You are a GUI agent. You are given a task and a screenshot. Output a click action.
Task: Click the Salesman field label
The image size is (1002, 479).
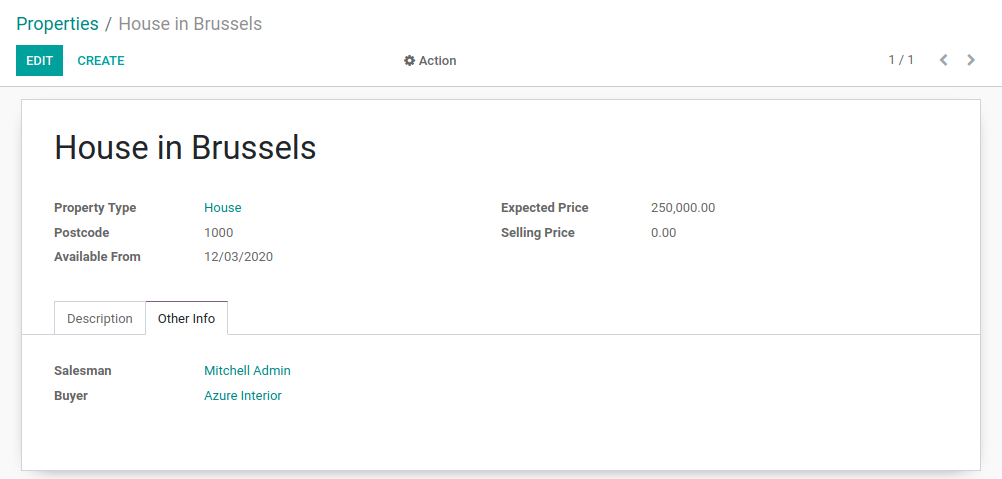tap(83, 371)
